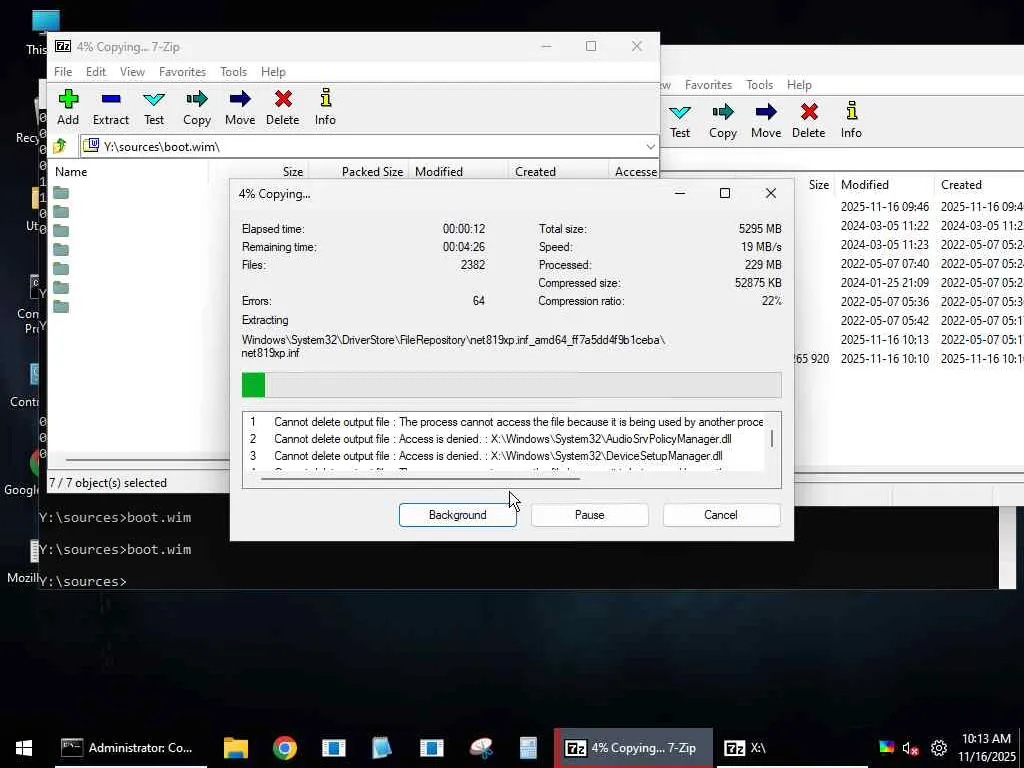Screen dimensions: 1024x768
Task: Open Favorites menu in background 7-Zip window
Action: coord(709,85)
